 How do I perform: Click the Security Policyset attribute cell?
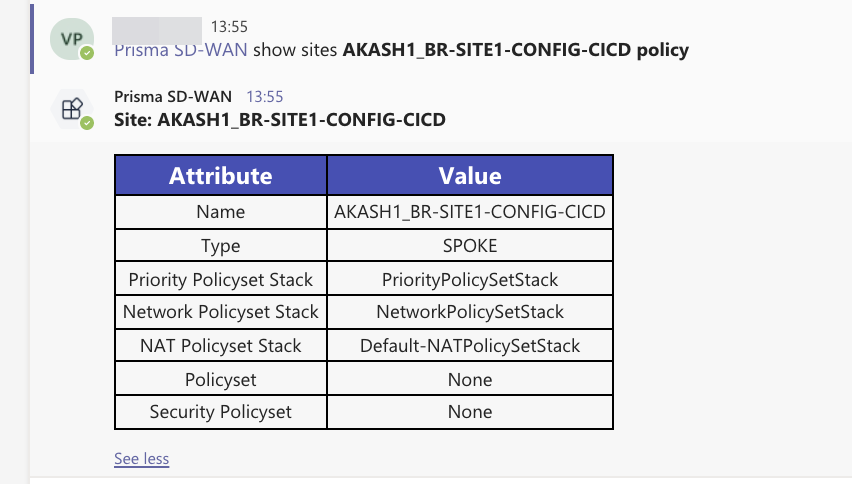(x=221, y=412)
